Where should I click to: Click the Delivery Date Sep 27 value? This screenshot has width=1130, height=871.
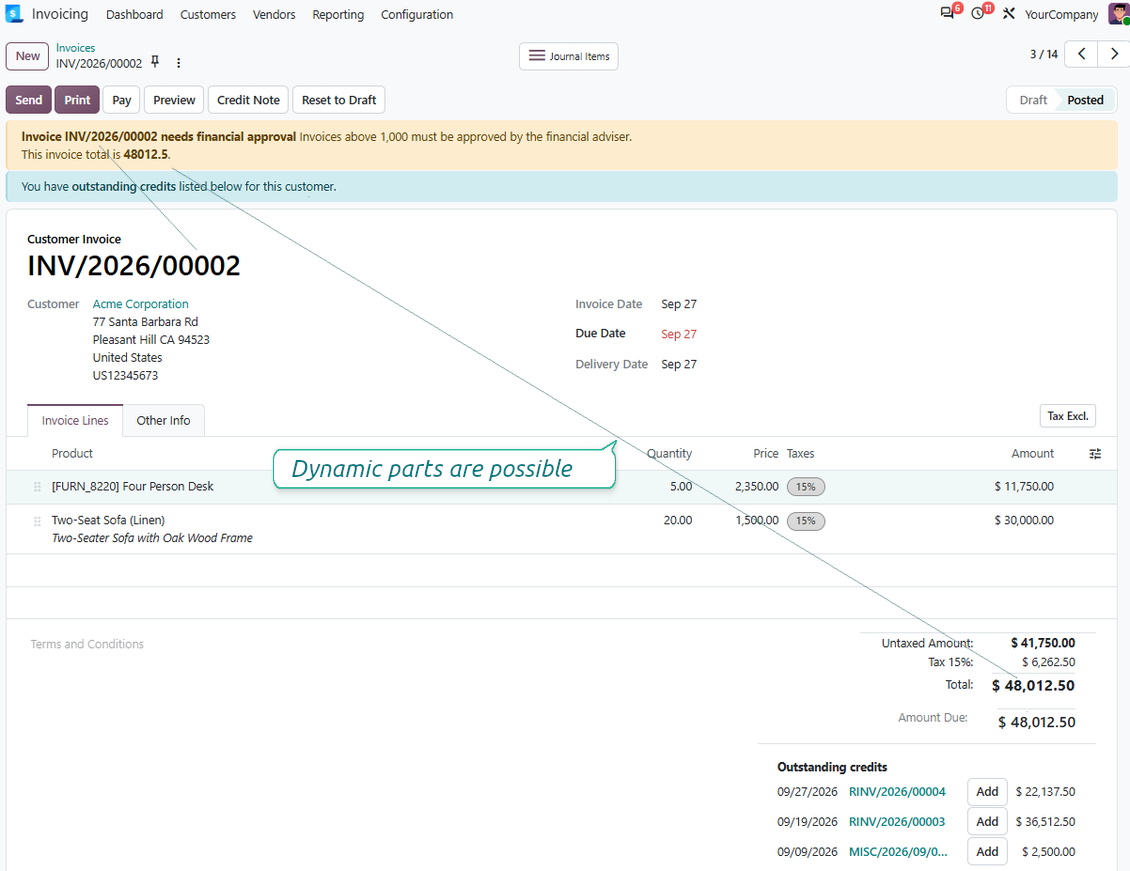point(679,365)
